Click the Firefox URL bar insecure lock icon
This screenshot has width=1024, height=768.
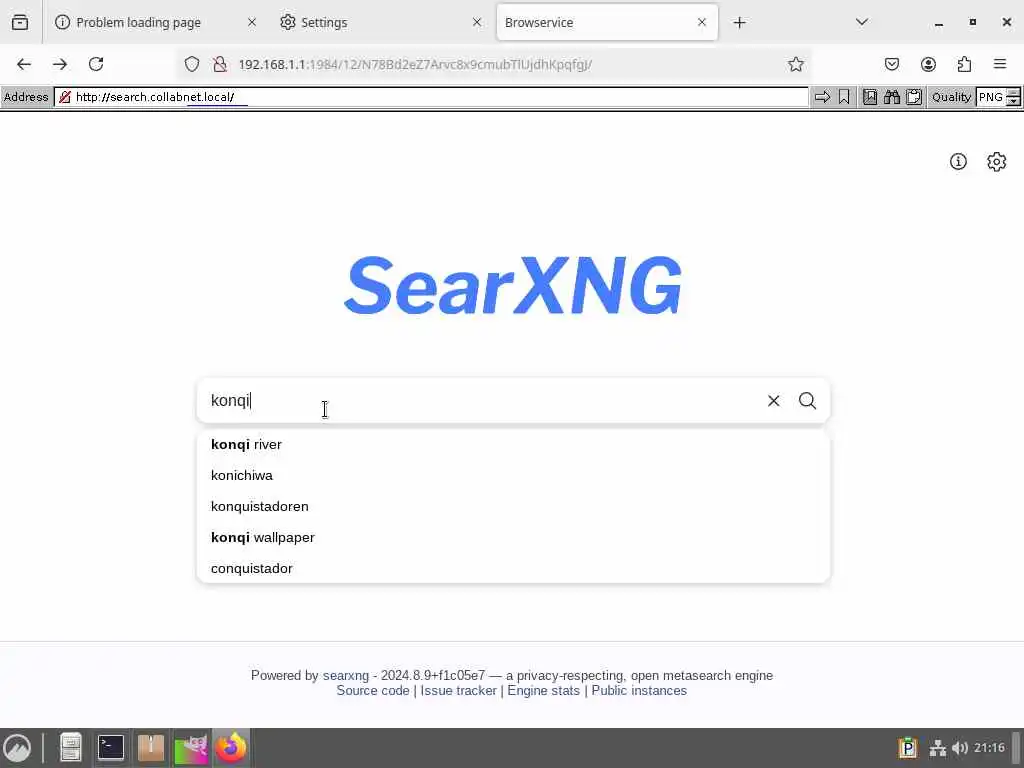219,64
